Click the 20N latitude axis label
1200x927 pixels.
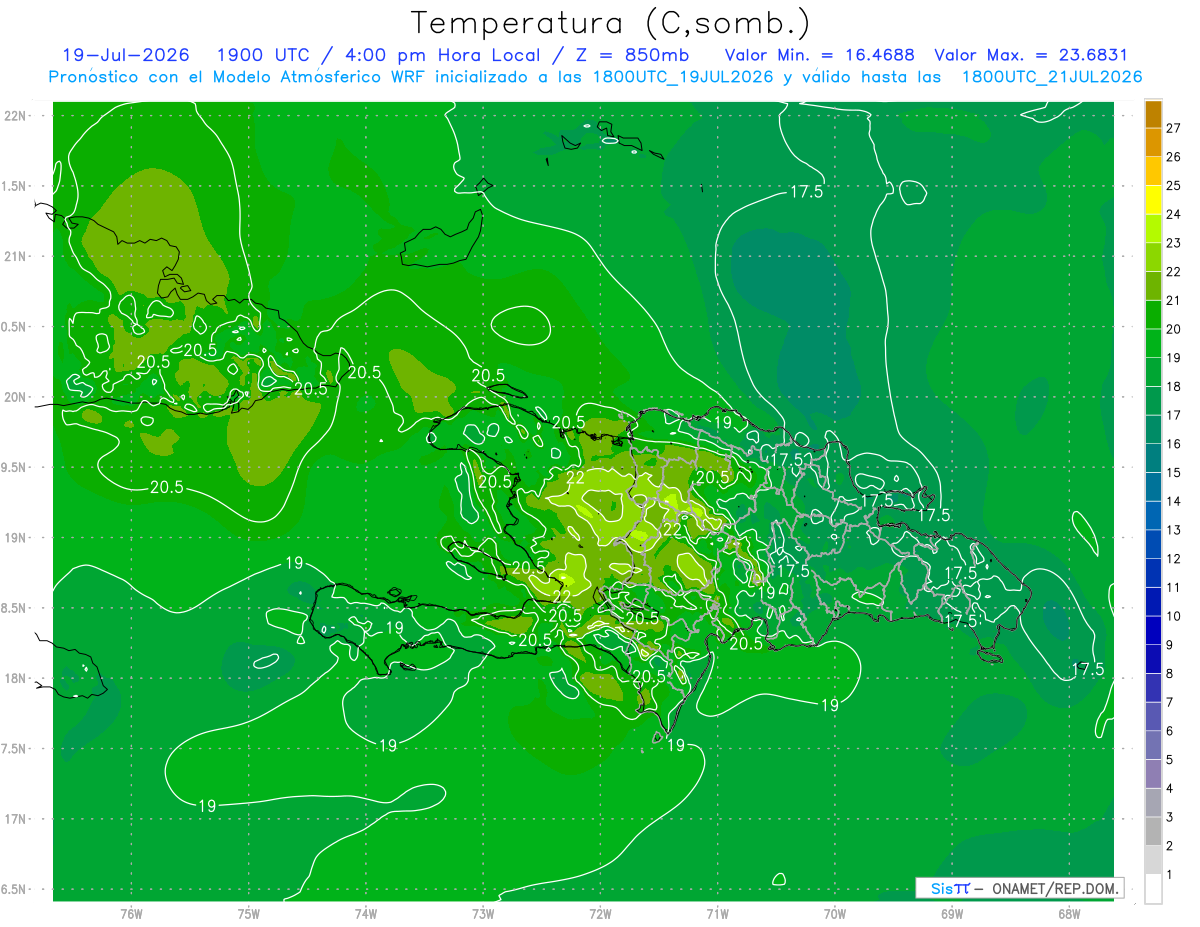[x=14, y=397]
